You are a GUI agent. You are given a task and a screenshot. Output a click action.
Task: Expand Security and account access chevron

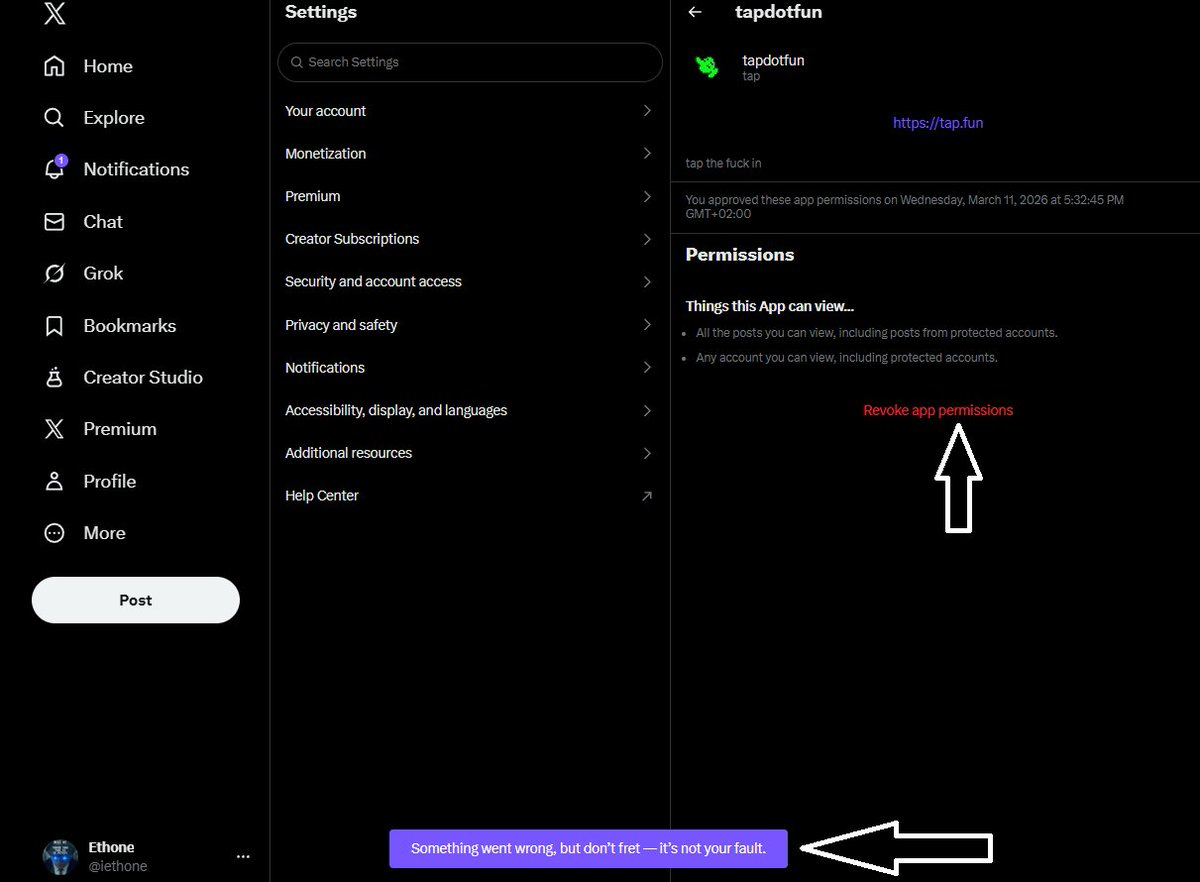tap(647, 282)
